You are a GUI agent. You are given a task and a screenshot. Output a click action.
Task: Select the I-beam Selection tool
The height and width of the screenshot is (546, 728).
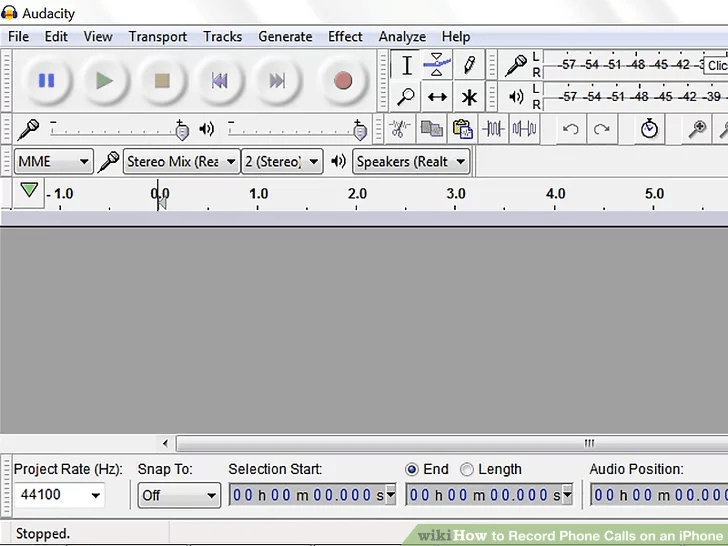point(406,65)
